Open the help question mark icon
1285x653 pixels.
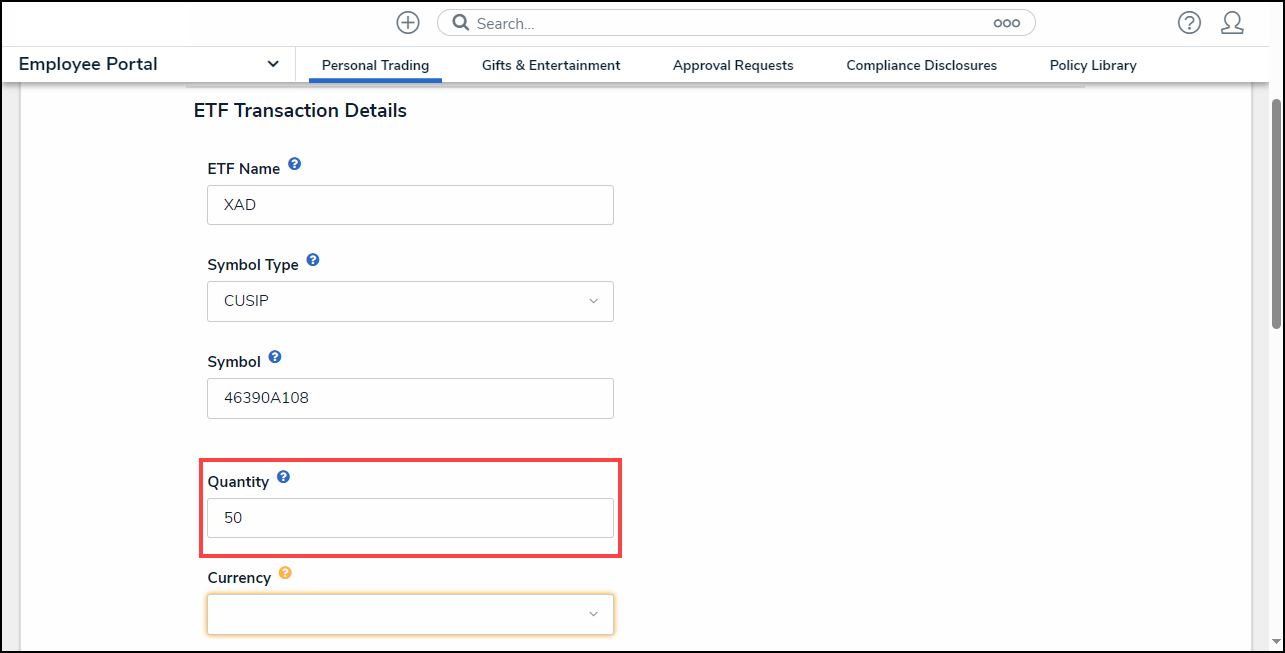[x=1189, y=23]
